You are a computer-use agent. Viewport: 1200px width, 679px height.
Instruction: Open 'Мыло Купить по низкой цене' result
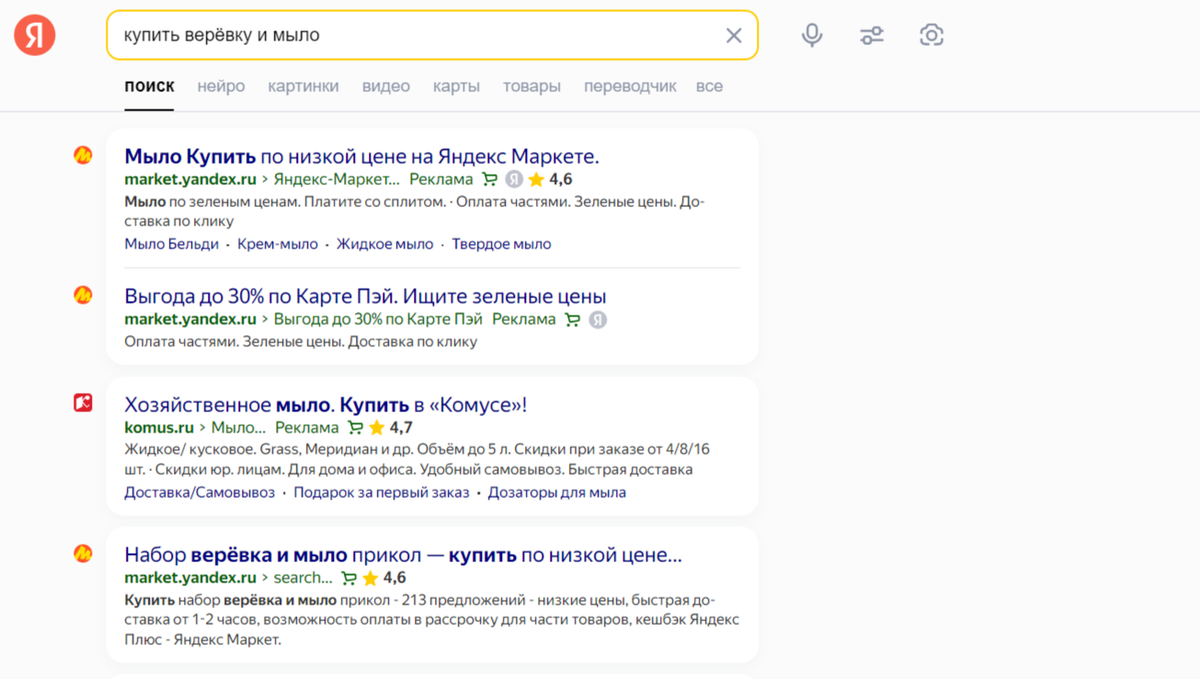tap(362, 156)
